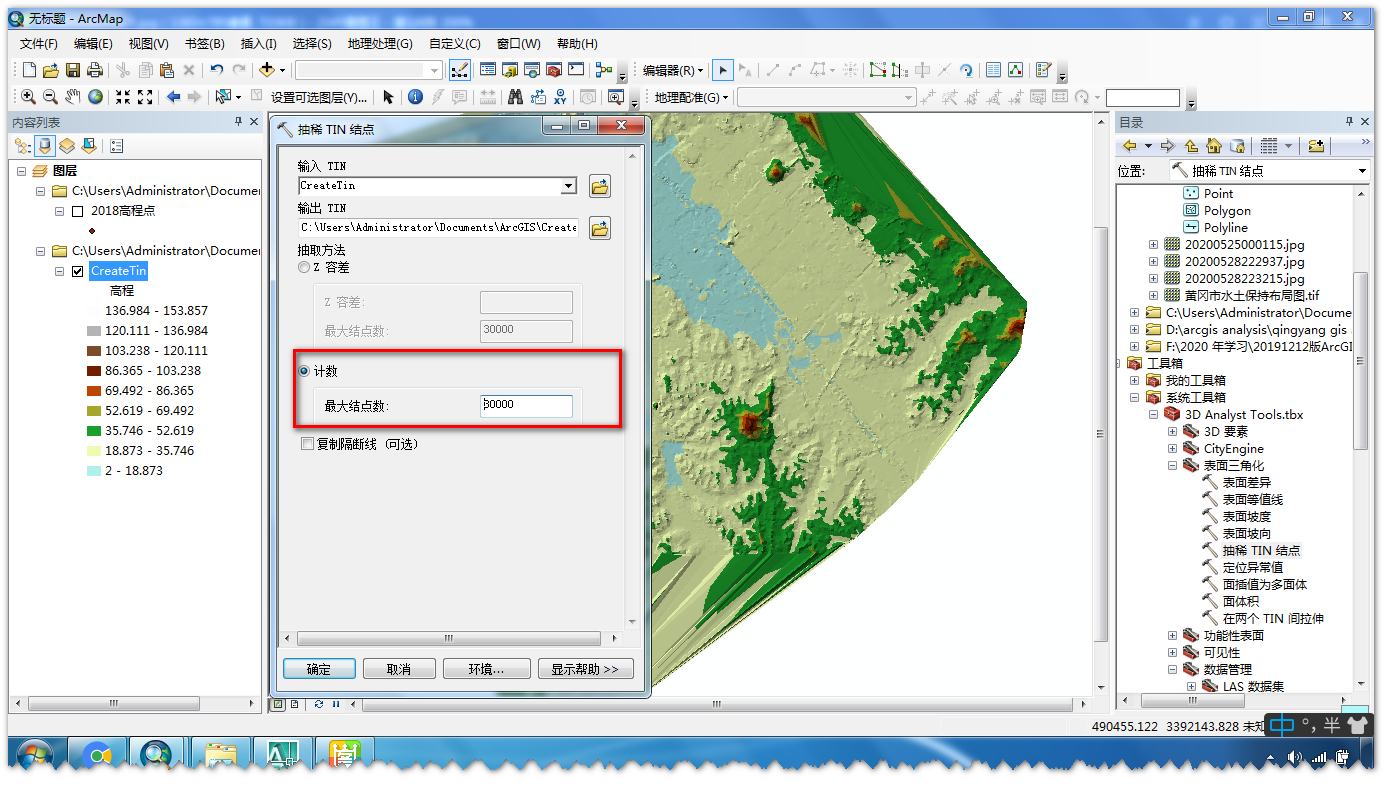
Task: Open the 输入 TIN dropdown
Action: (x=569, y=186)
